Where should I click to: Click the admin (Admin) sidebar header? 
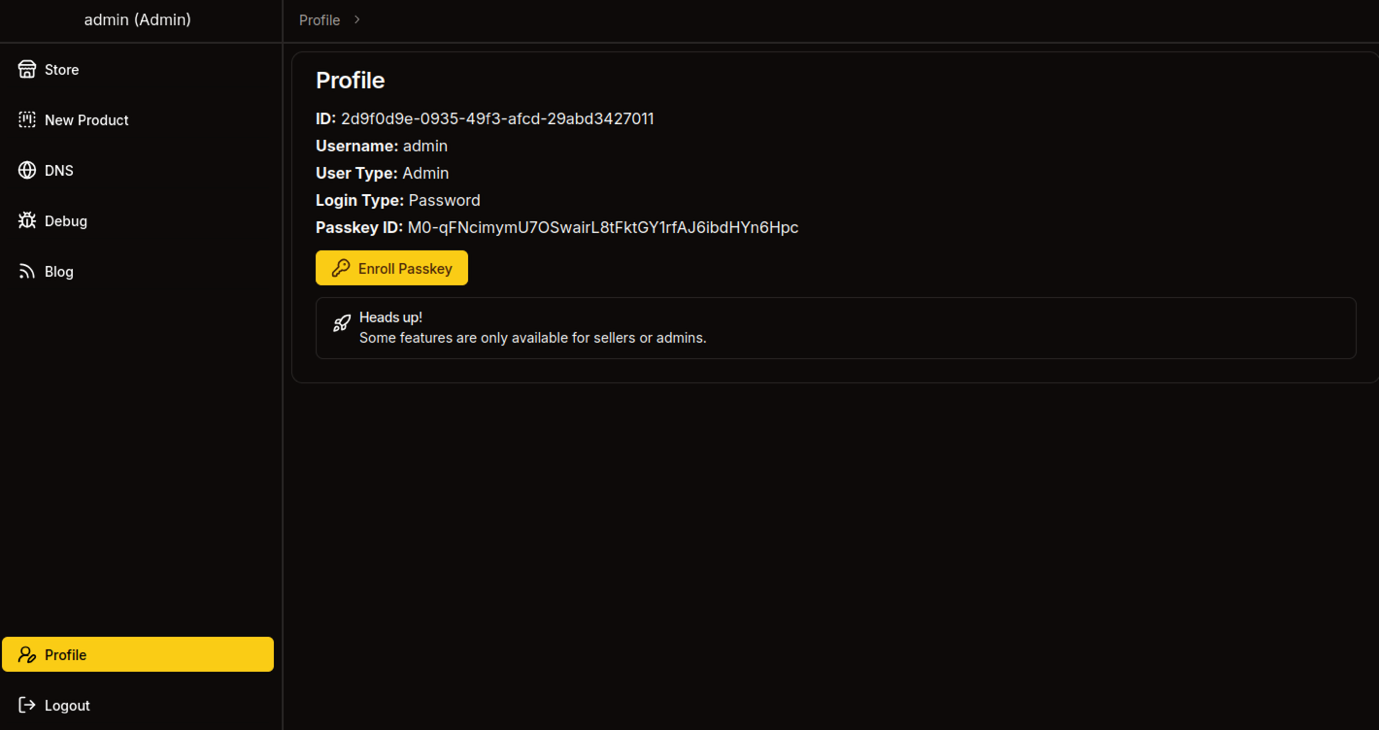137,20
